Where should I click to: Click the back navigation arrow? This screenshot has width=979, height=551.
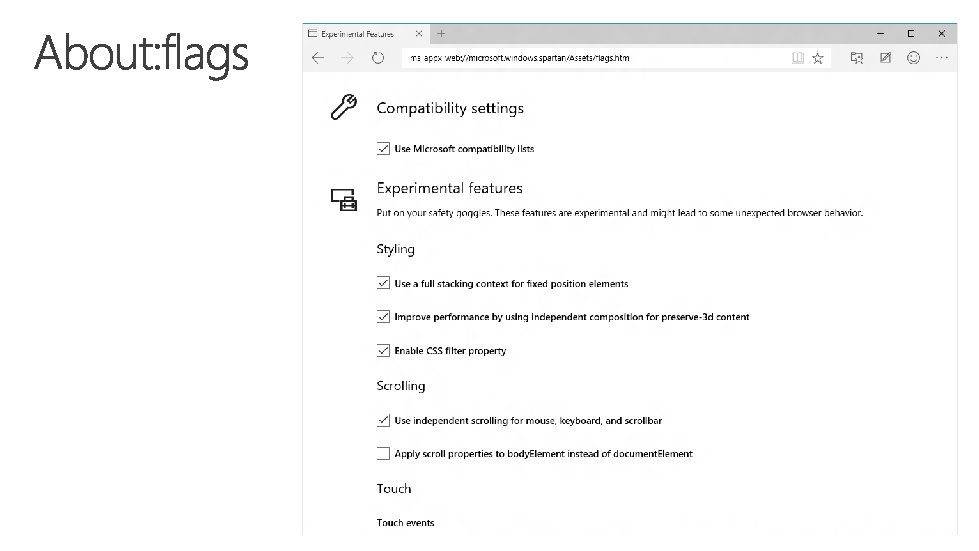click(318, 59)
